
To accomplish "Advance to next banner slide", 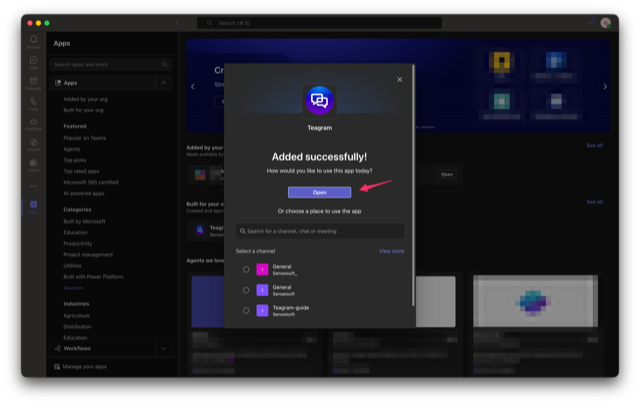I will point(605,87).
